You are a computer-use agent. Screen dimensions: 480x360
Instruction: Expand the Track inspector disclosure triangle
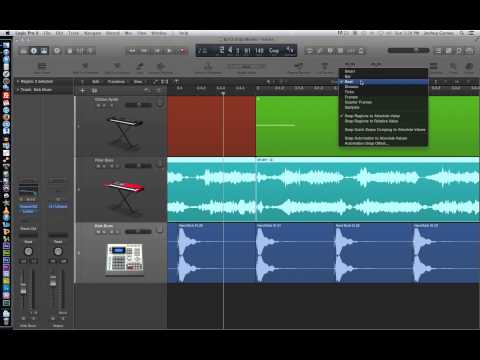tap(18, 90)
